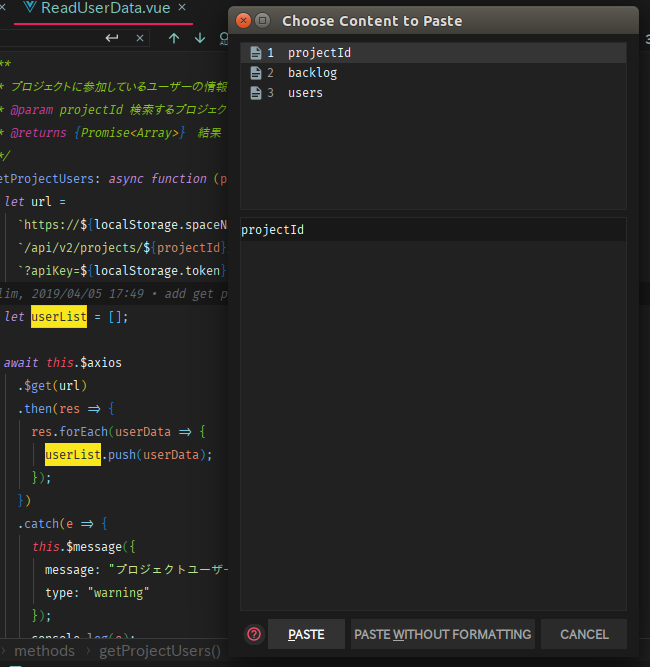Click 'res.forEach(userData ⇒ {' line

119,431
